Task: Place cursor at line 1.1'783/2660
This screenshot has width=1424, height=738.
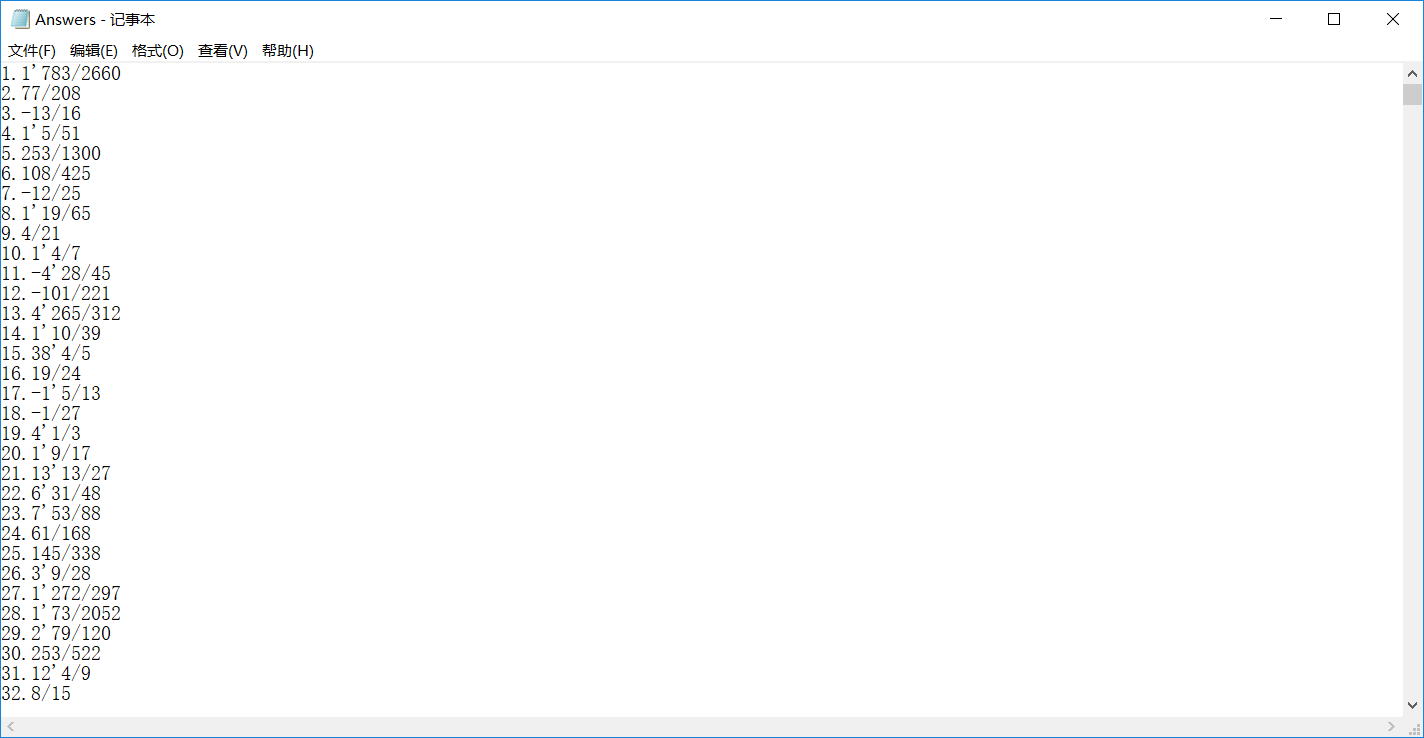Action: (61, 74)
